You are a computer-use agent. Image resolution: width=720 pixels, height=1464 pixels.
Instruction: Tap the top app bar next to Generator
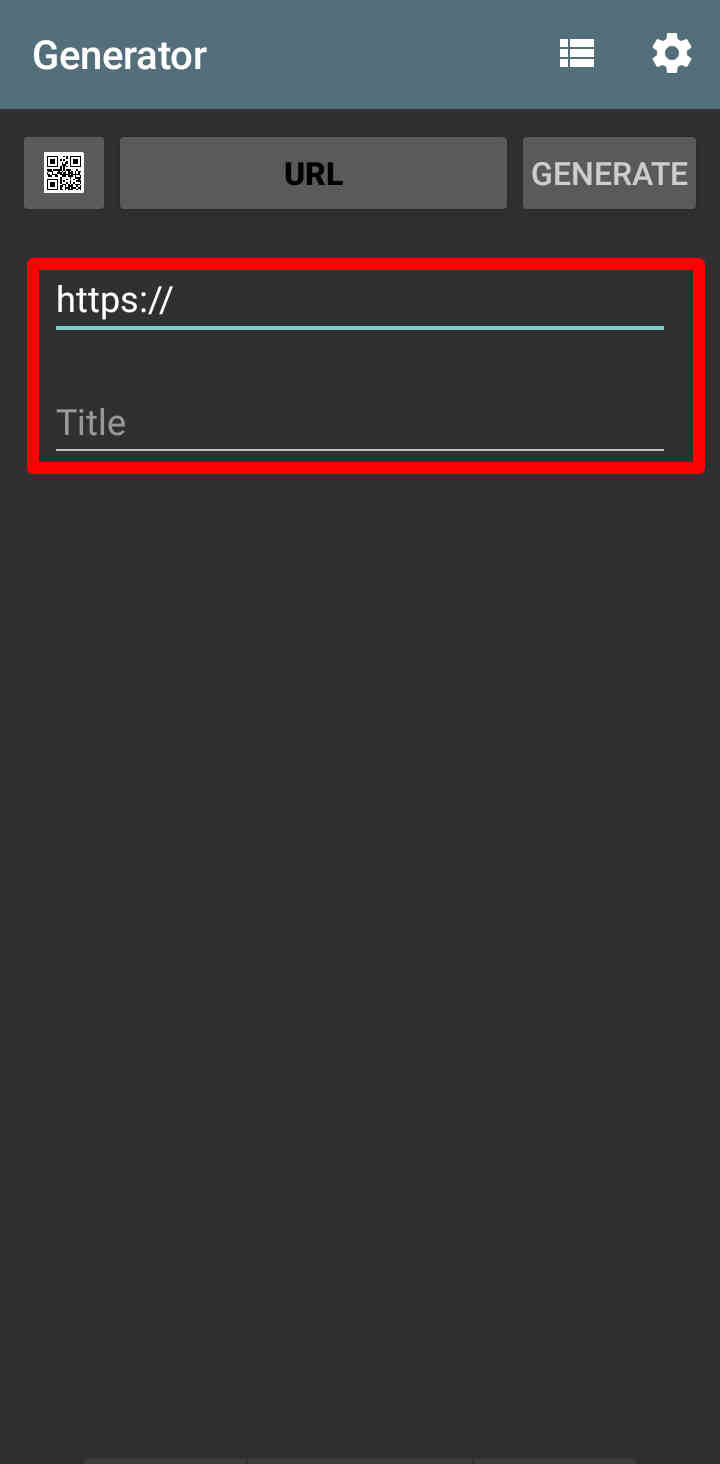(380, 55)
